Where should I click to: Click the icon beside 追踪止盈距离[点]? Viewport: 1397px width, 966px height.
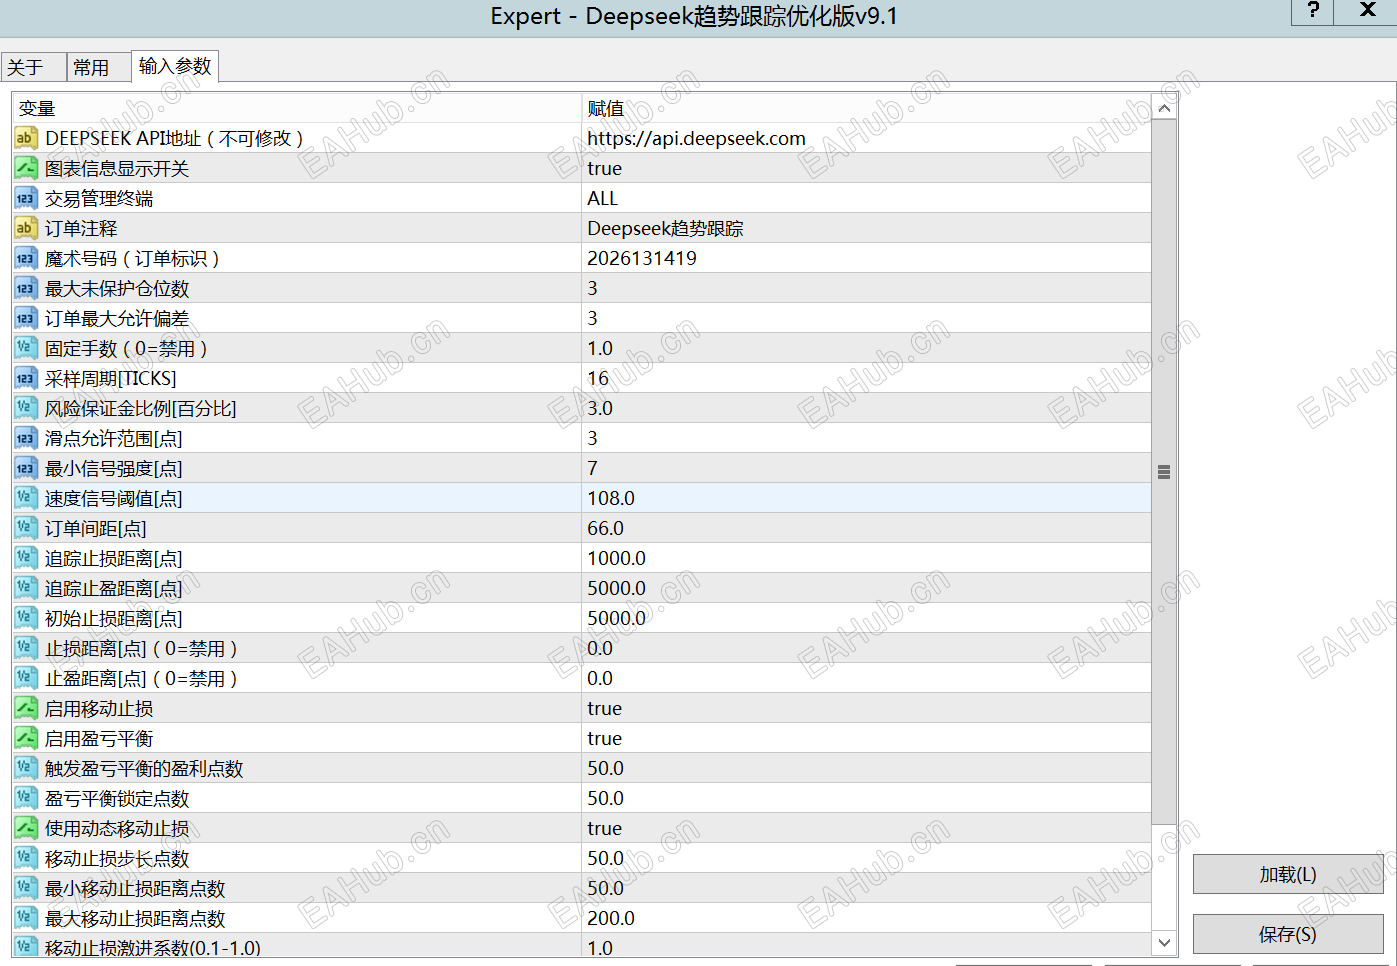point(26,588)
